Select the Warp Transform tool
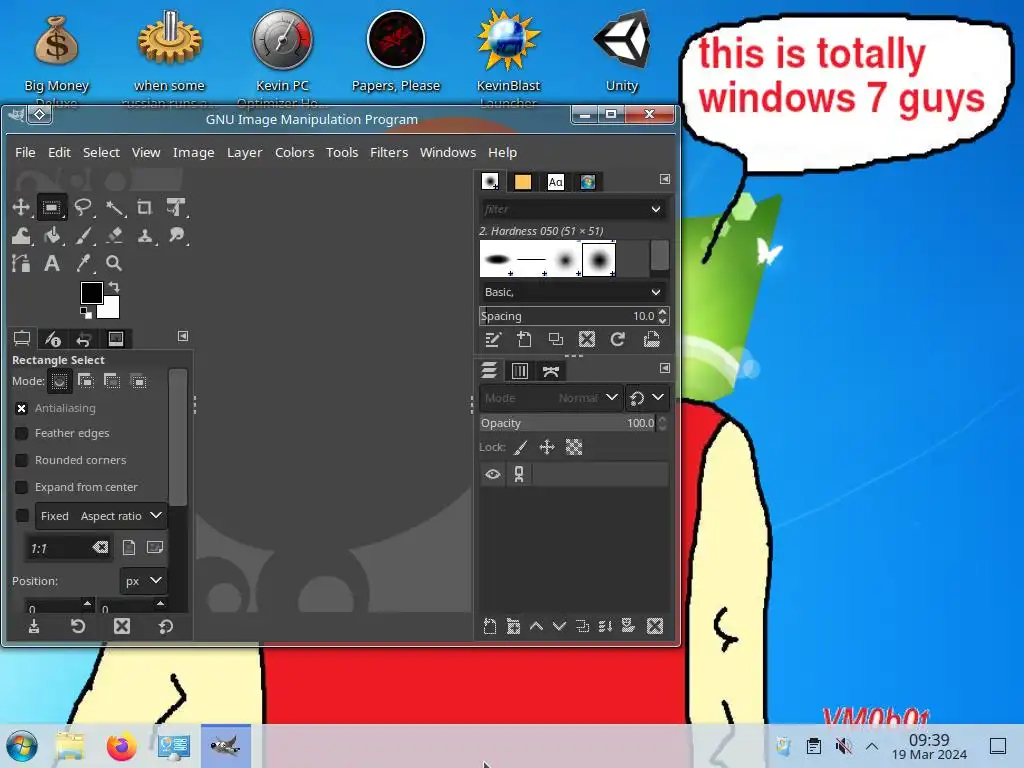The image size is (1024, 768). [21, 236]
